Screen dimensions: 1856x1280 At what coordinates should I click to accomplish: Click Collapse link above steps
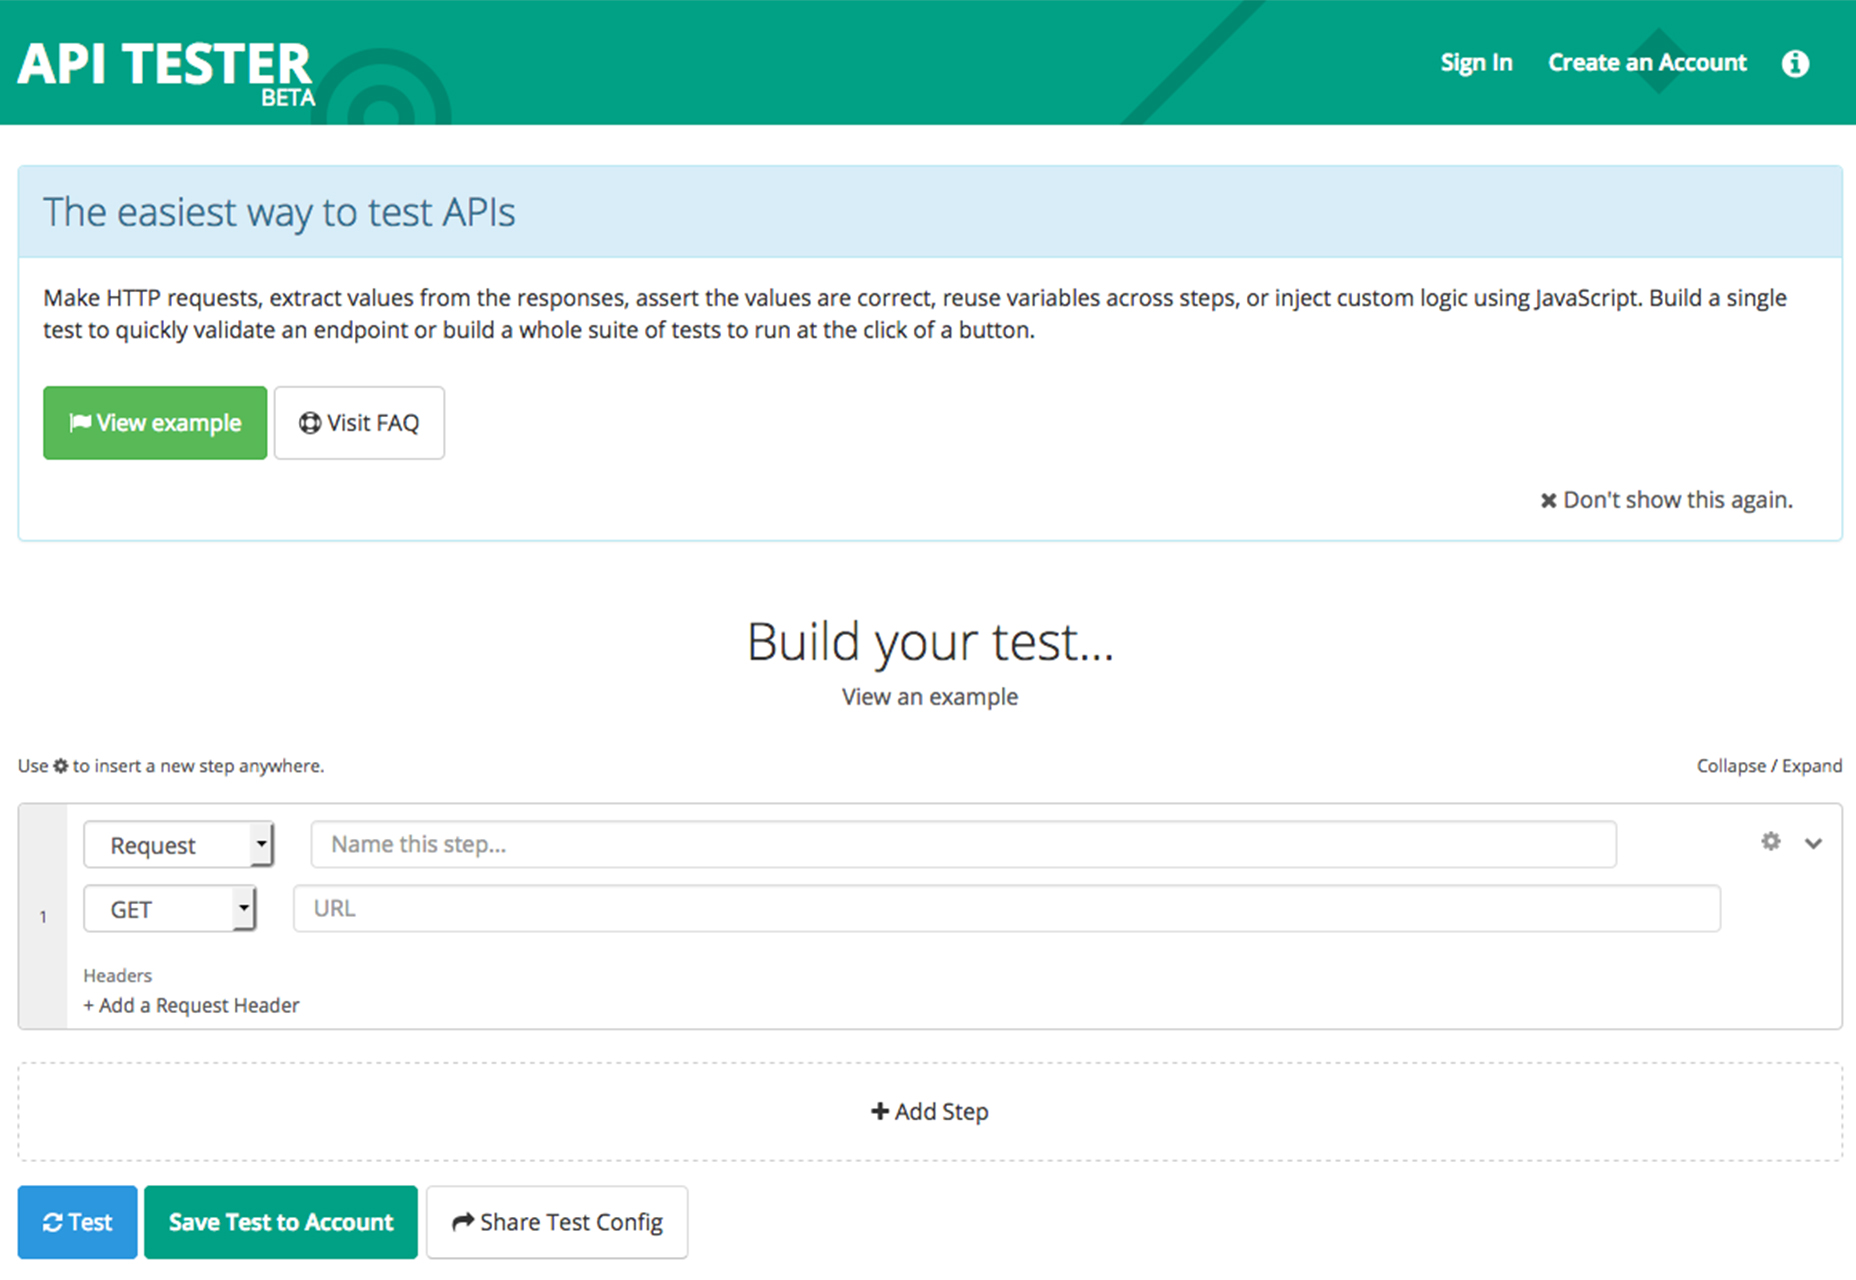point(1731,766)
